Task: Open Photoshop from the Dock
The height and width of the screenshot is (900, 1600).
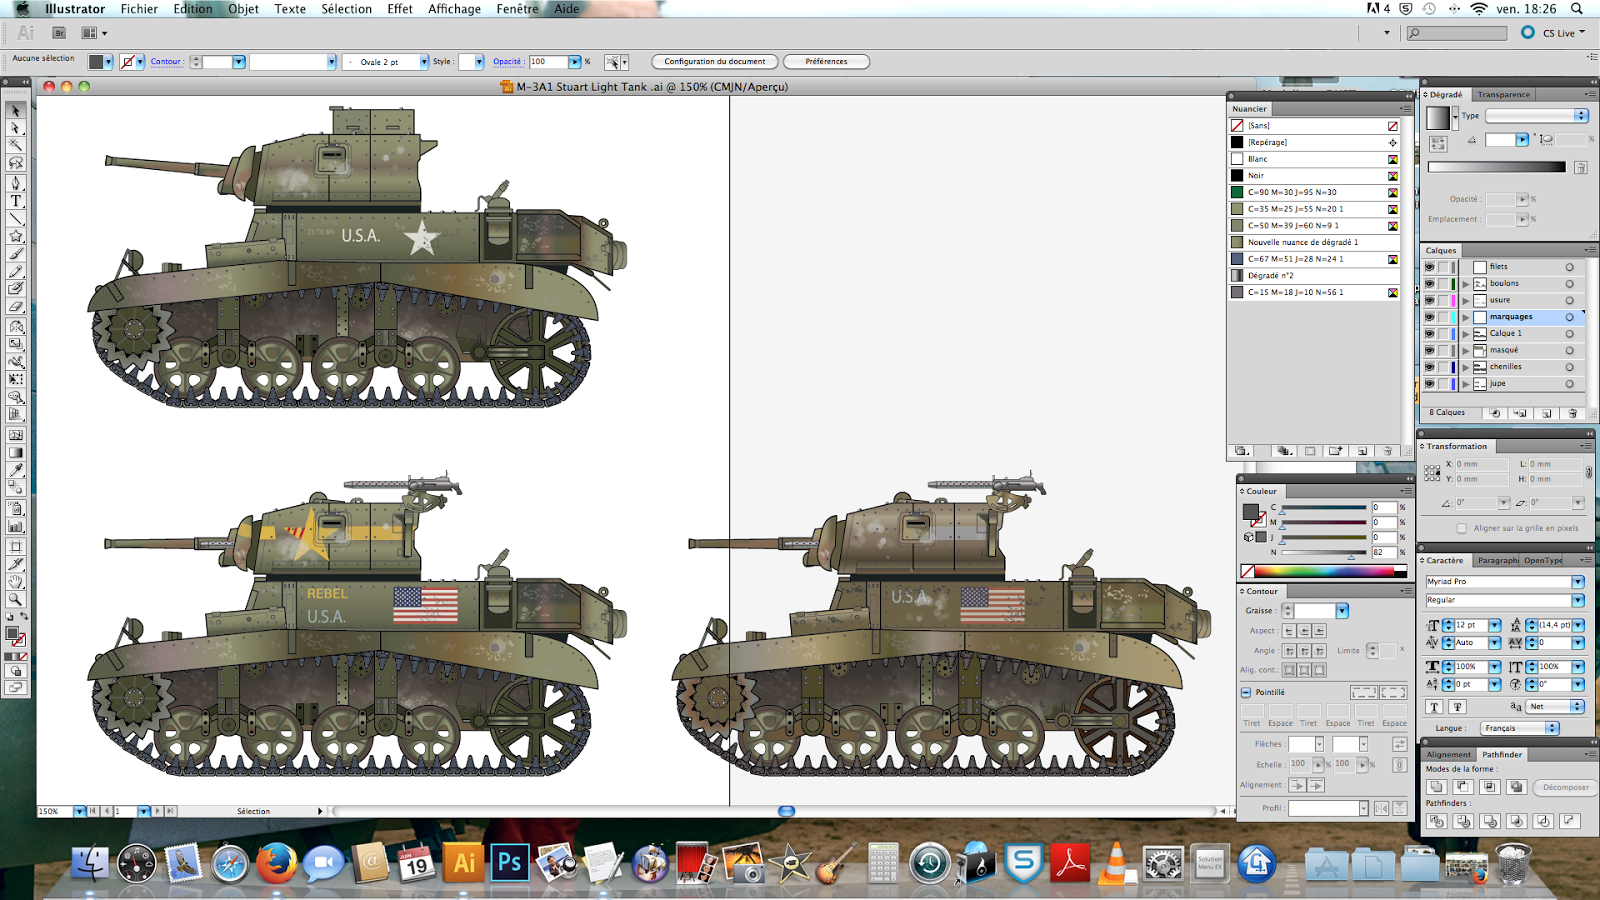Action: pyautogui.click(x=509, y=862)
